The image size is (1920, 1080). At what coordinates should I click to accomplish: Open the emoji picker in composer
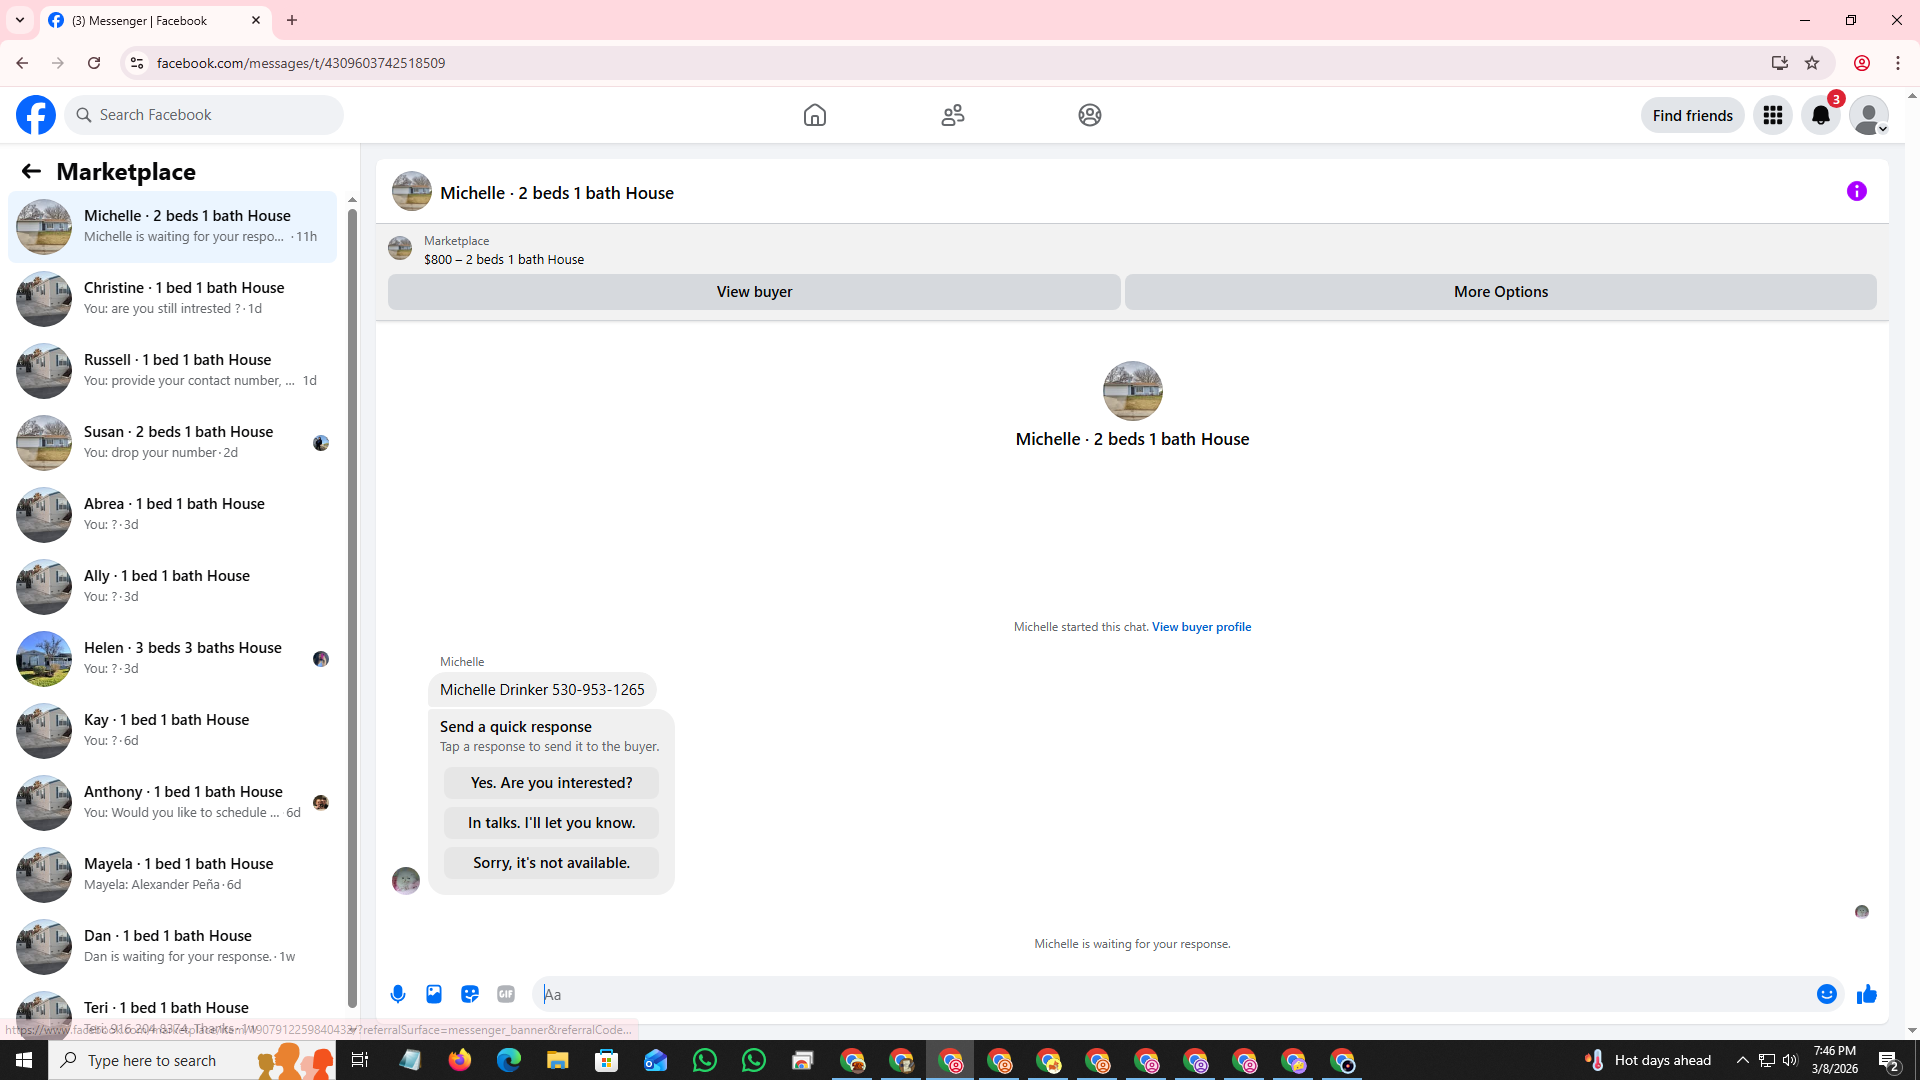pyautogui.click(x=1826, y=994)
